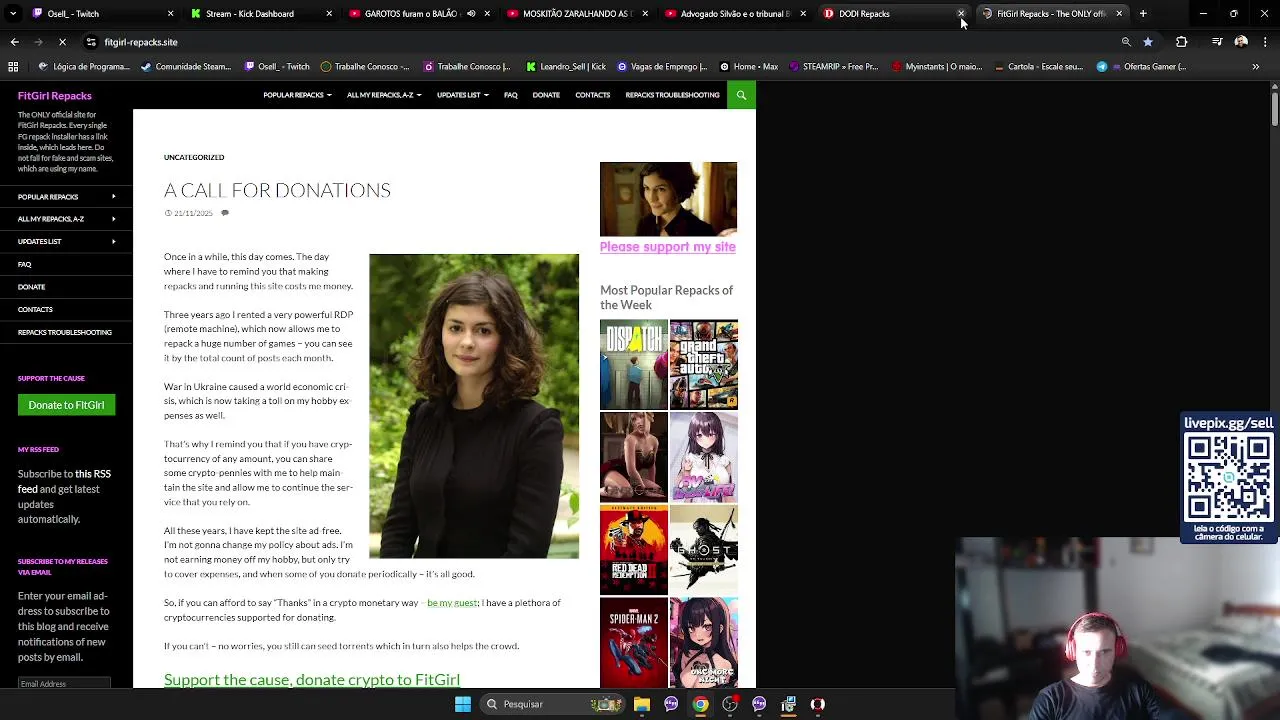Open a new tab with the plus button

pos(1143,14)
